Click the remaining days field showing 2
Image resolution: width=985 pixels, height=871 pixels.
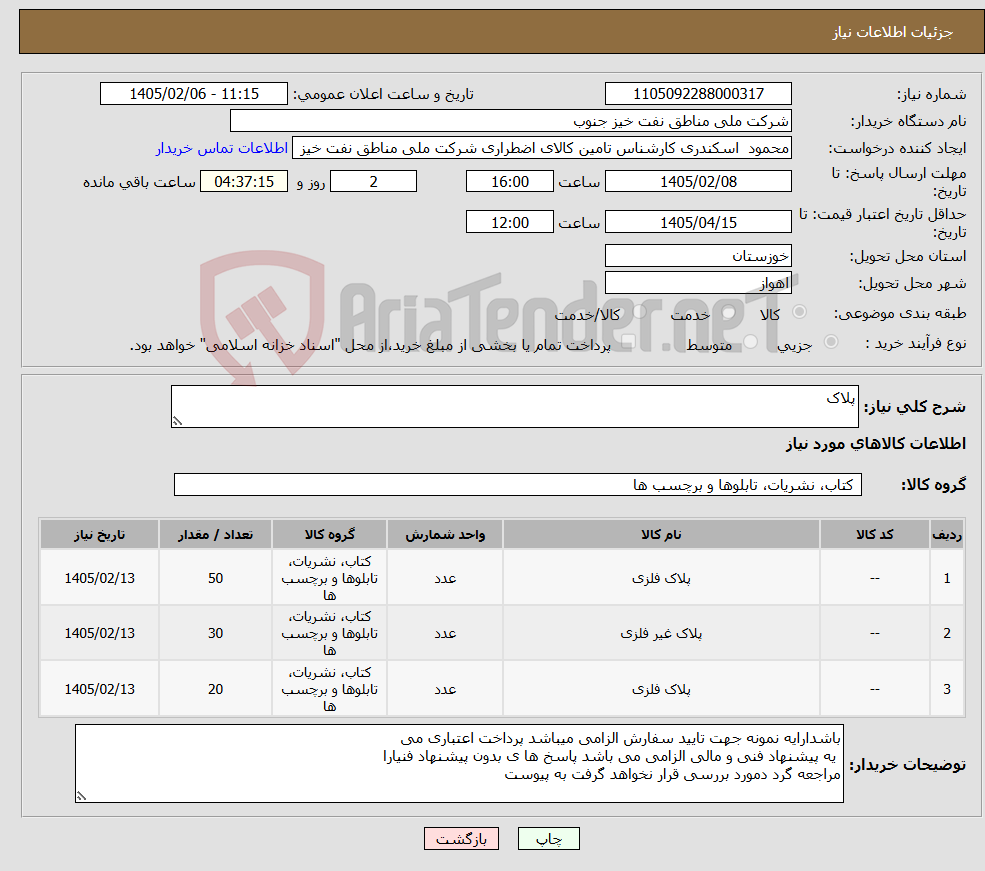373,181
